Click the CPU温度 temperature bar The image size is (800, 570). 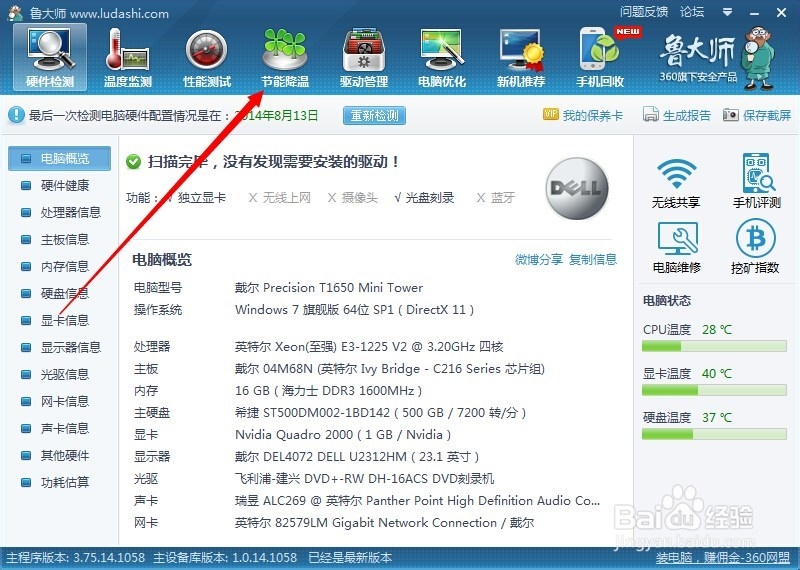(x=714, y=347)
